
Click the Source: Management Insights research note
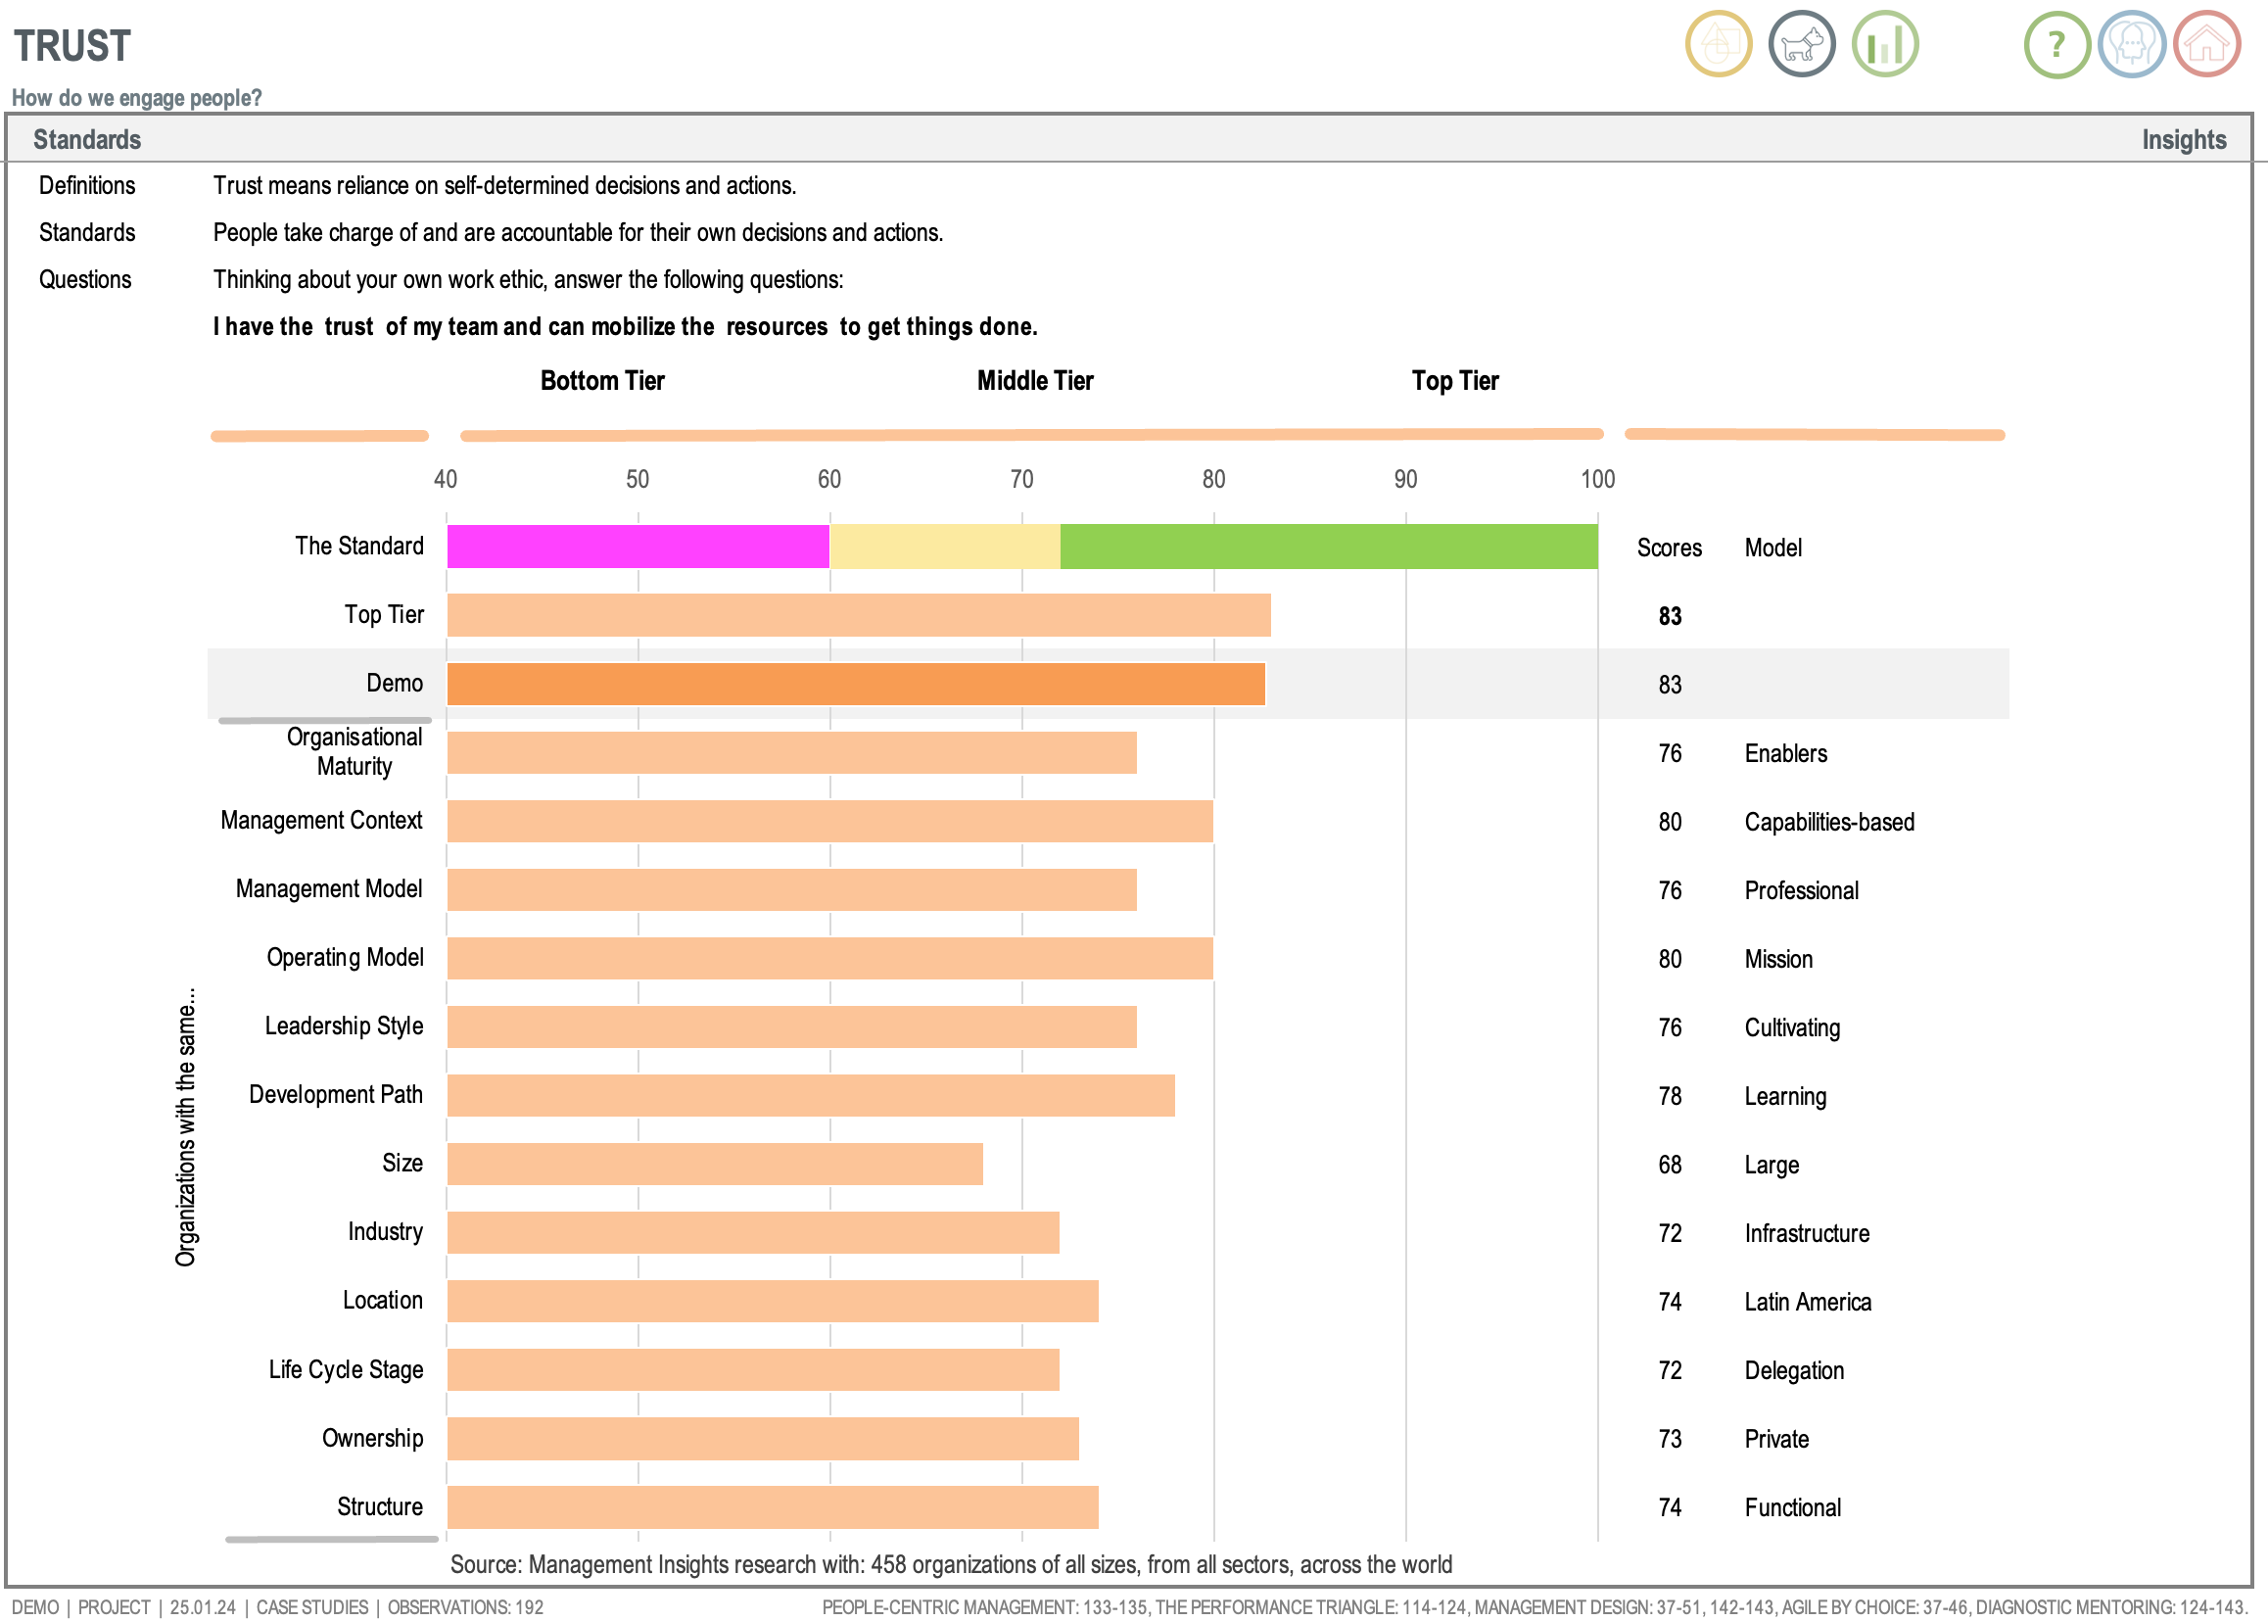[x=951, y=1565]
